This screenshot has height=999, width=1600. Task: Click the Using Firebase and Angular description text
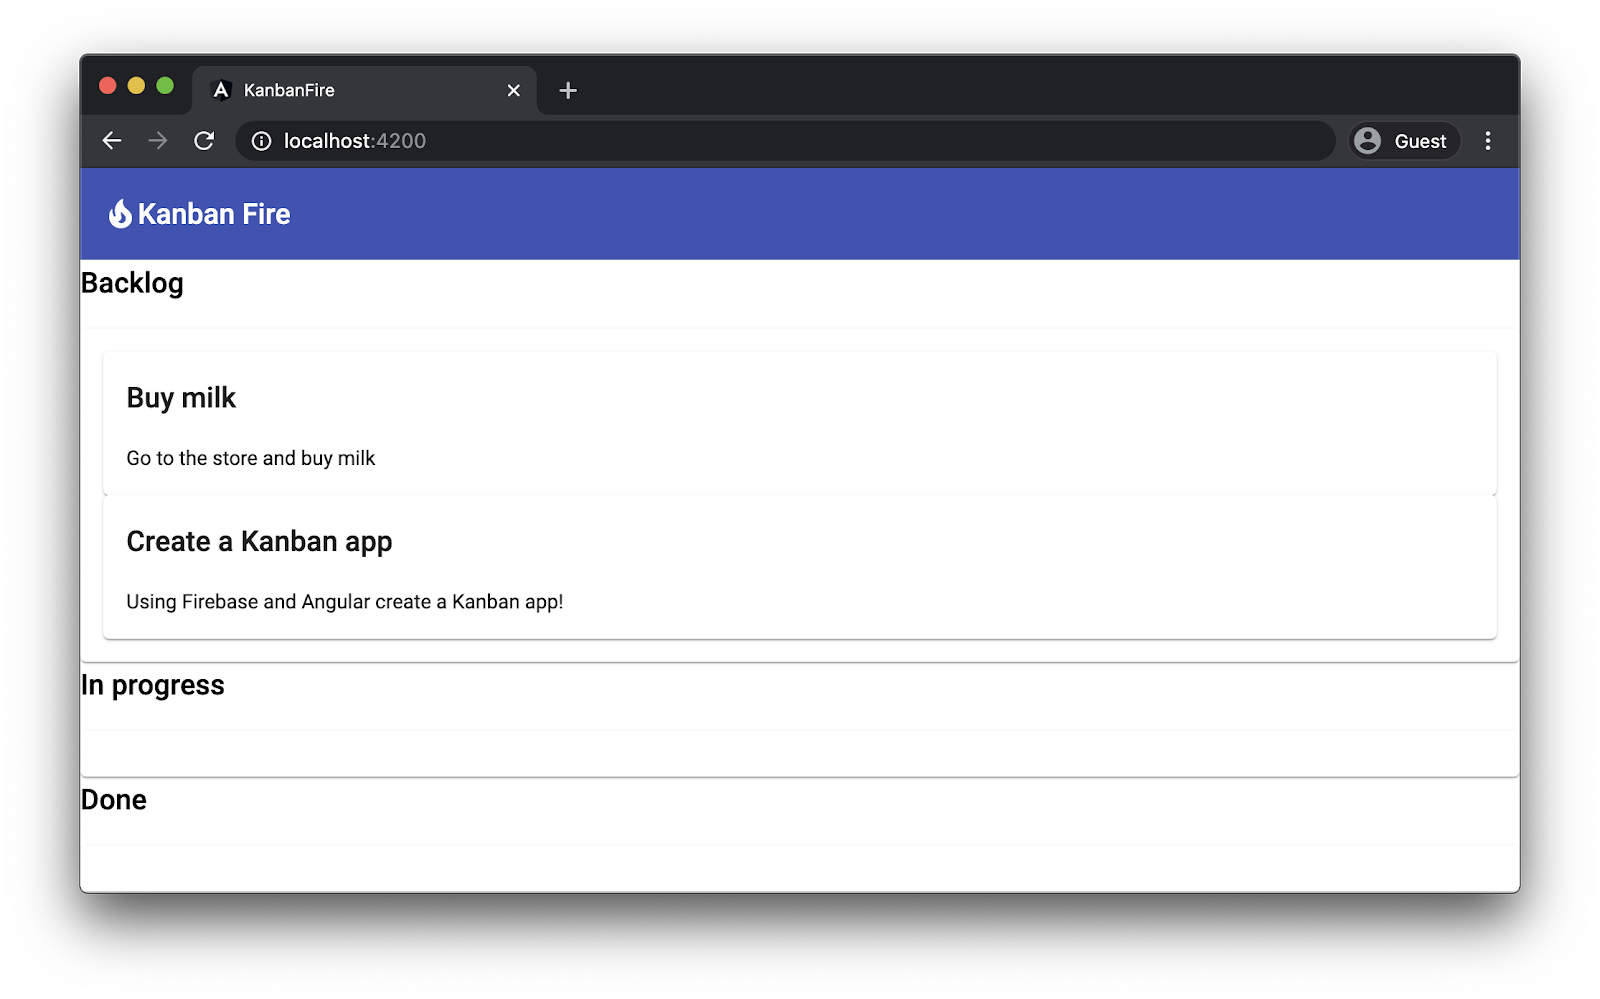pyautogui.click(x=344, y=602)
